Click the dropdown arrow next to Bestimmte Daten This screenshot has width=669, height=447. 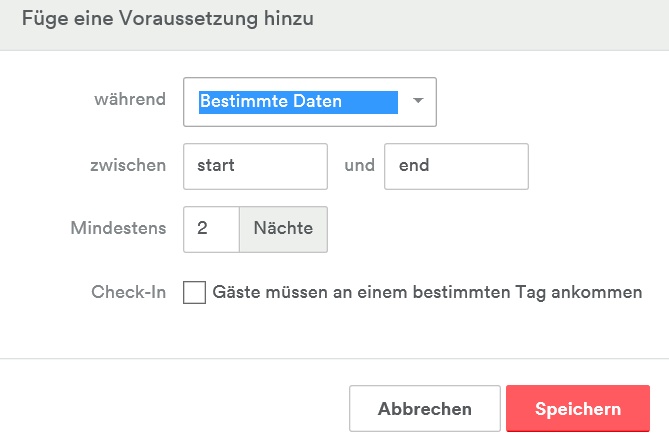point(418,102)
